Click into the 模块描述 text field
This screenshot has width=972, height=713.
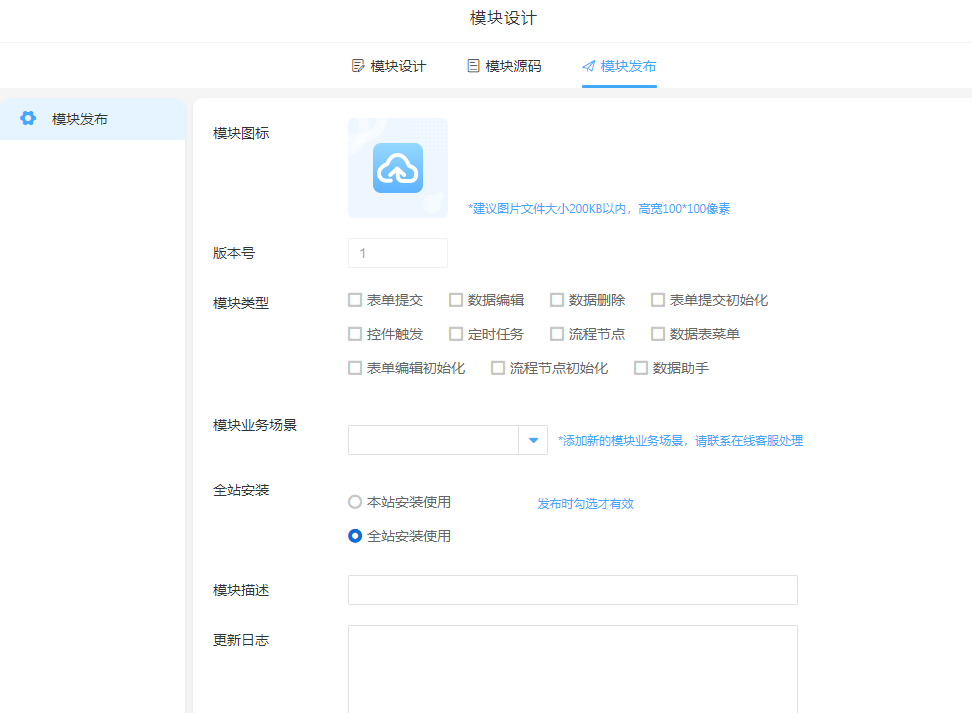point(572,590)
